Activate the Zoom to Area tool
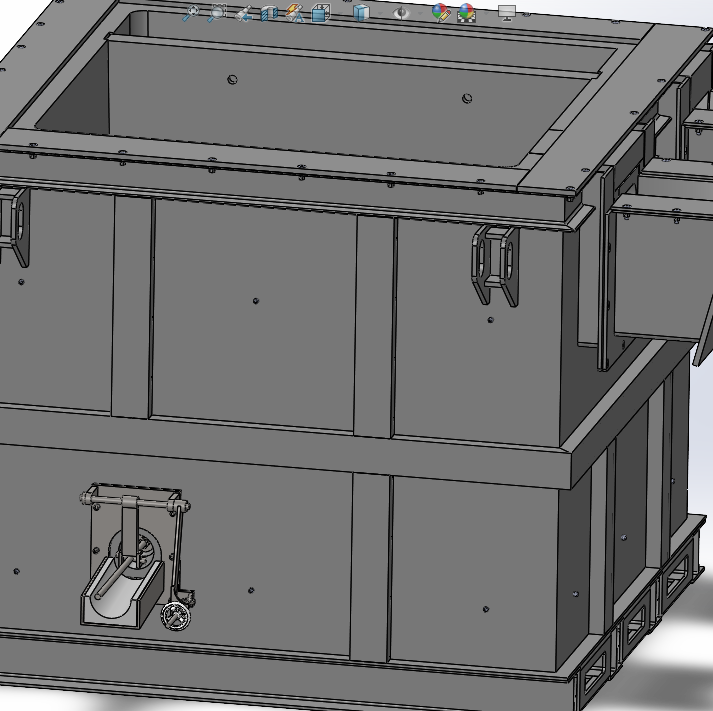Image resolution: width=713 pixels, height=711 pixels. point(217,13)
